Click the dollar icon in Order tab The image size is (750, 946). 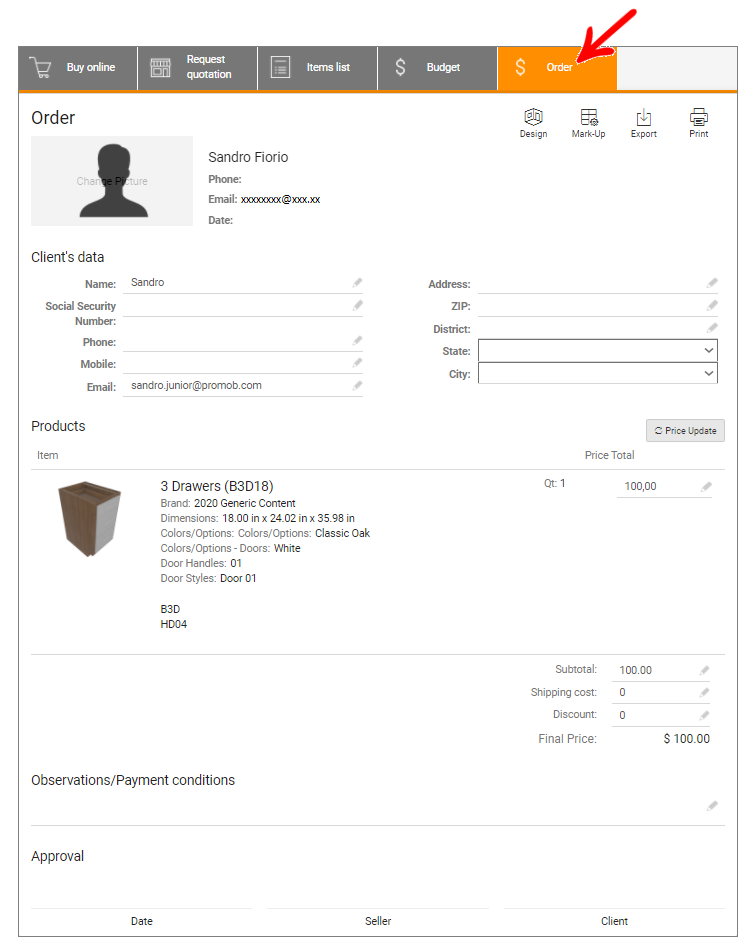tap(520, 67)
